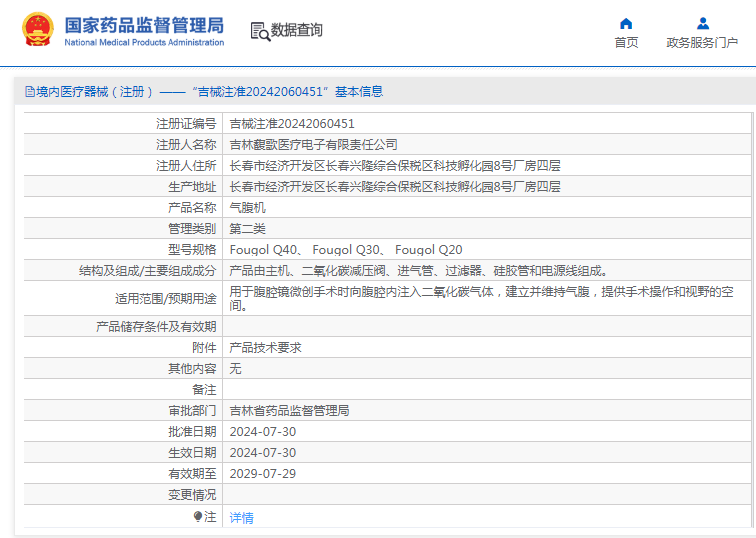Screen dimensions: 756x538
Task: Click the 数据查询 search document icon
Action: pos(260,31)
